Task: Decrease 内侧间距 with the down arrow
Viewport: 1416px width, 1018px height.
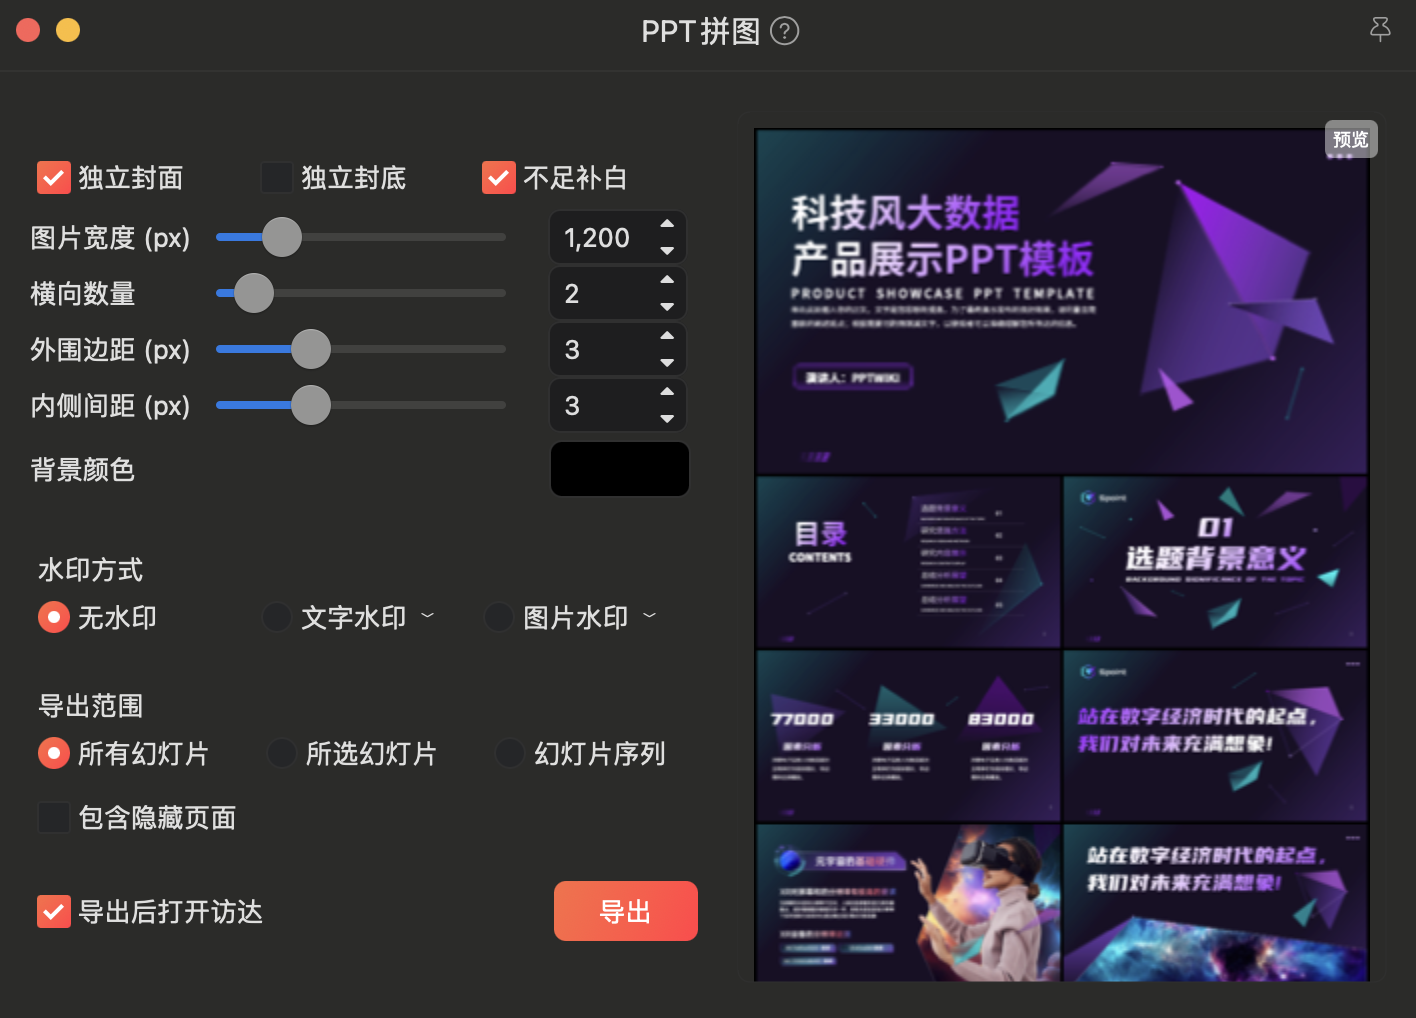Action: [667, 418]
